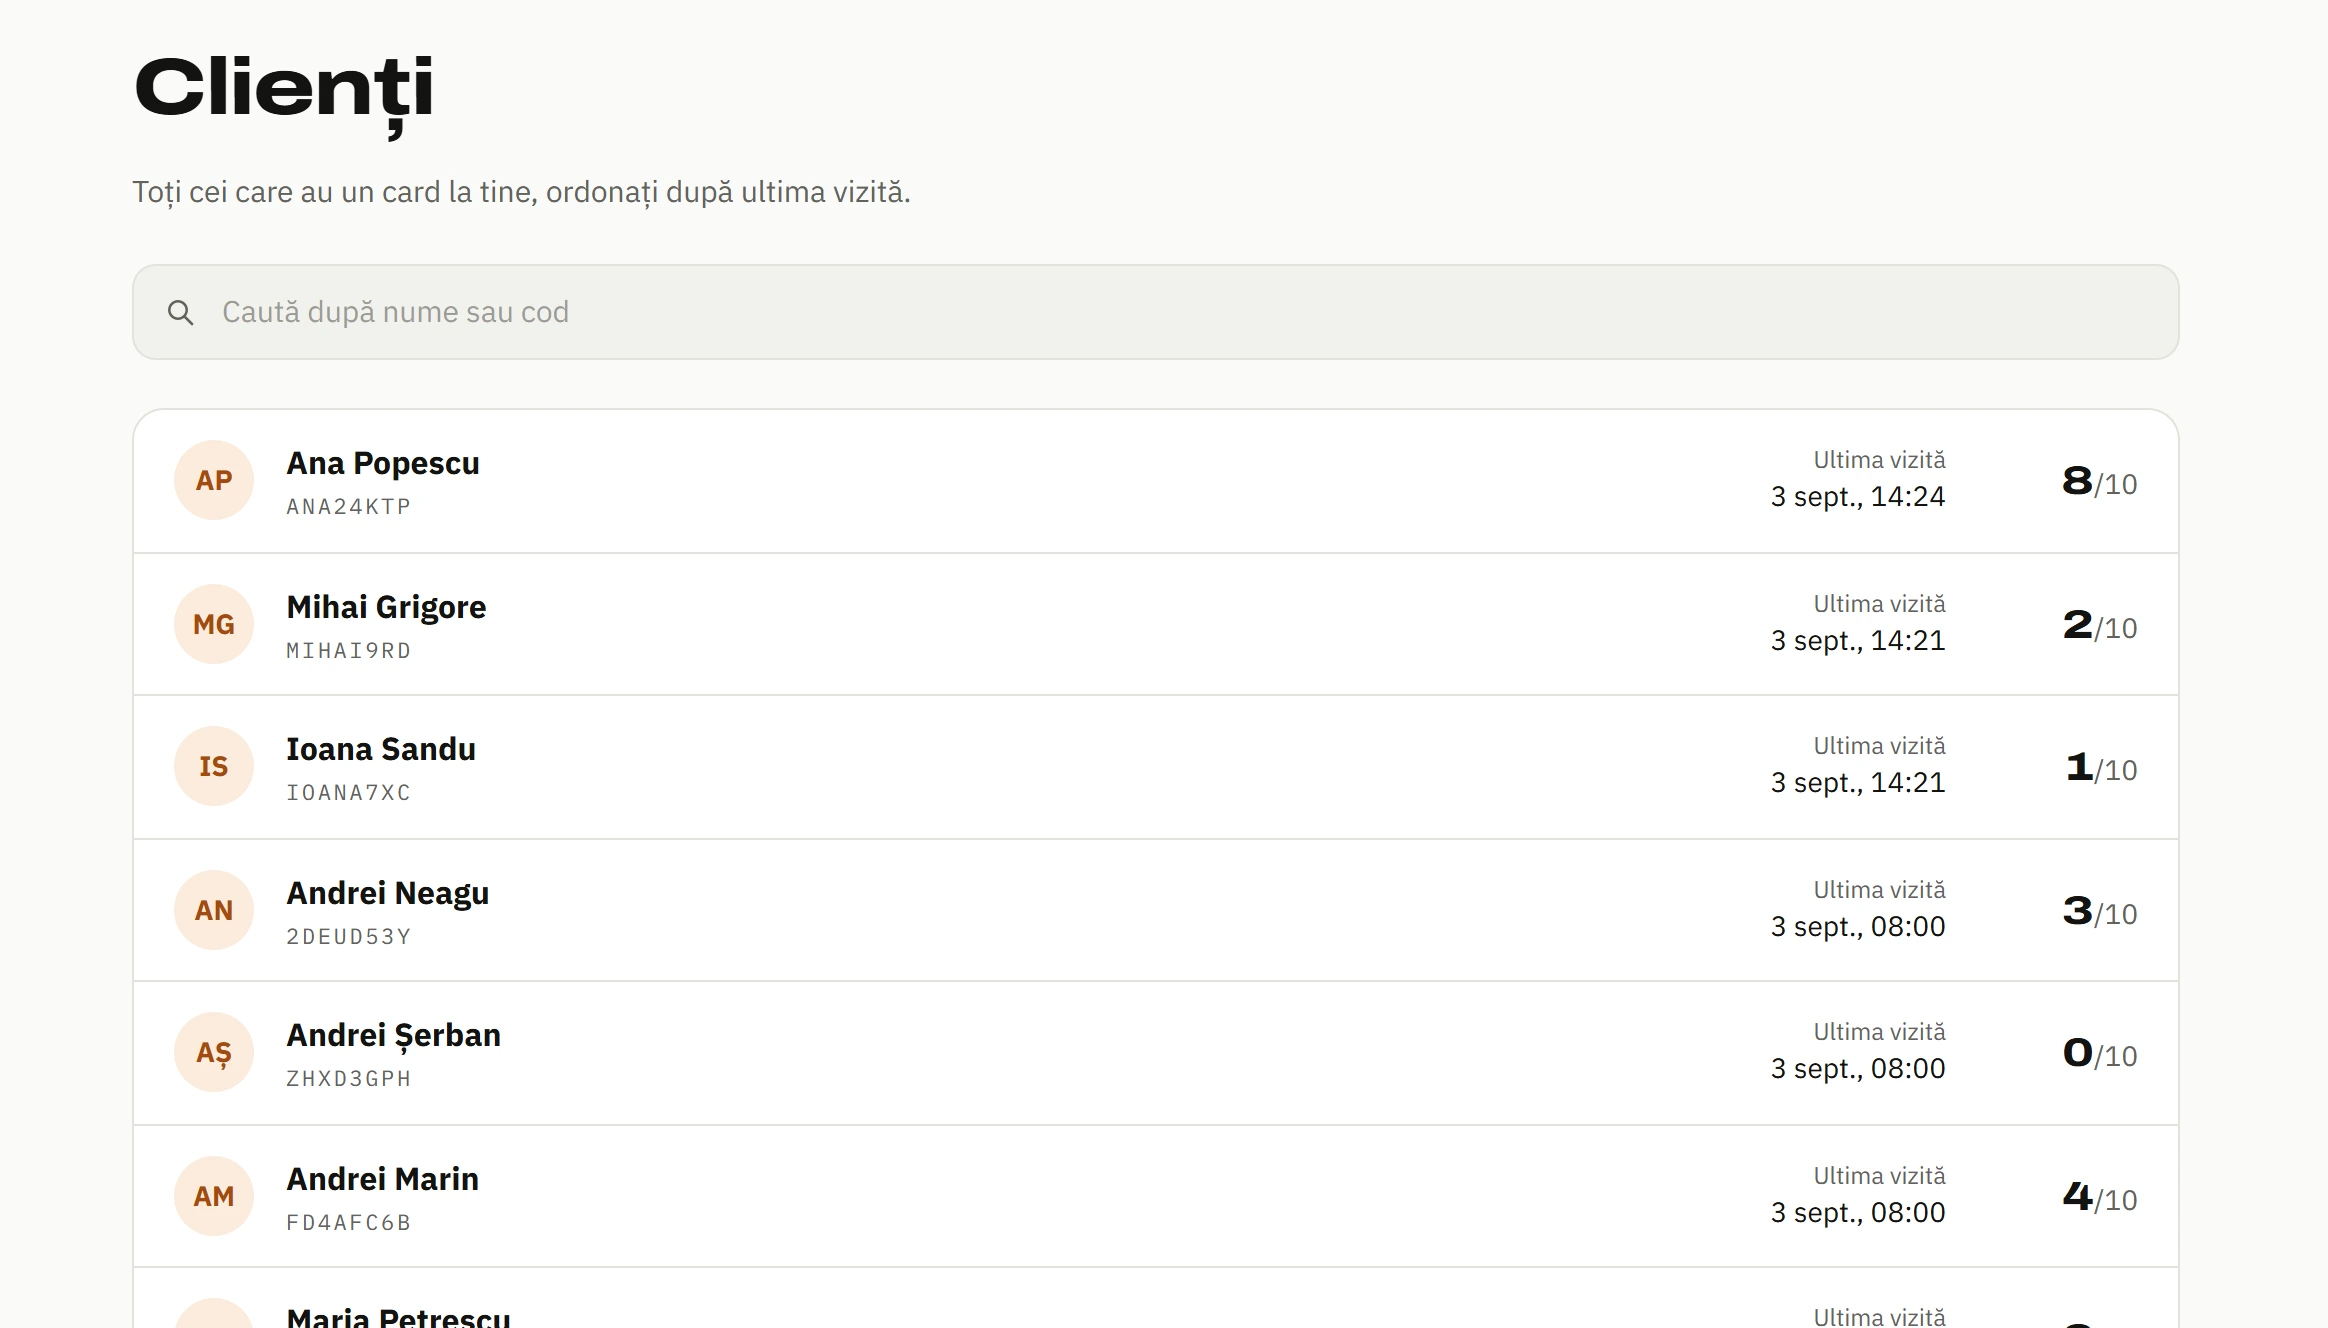
Task: Open the Ana Popescu client name
Action: point(383,464)
